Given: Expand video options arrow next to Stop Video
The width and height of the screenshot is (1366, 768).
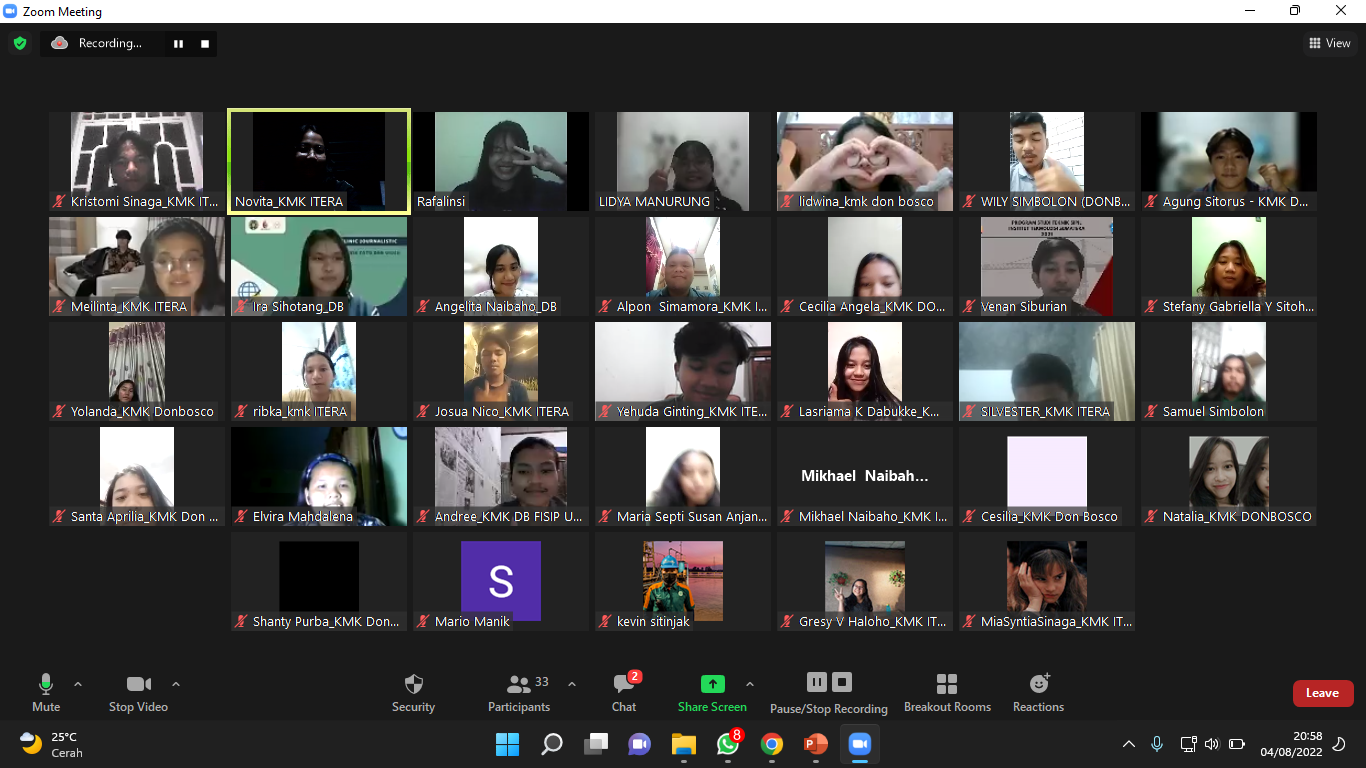Looking at the screenshot, I should pyautogui.click(x=176, y=684).
